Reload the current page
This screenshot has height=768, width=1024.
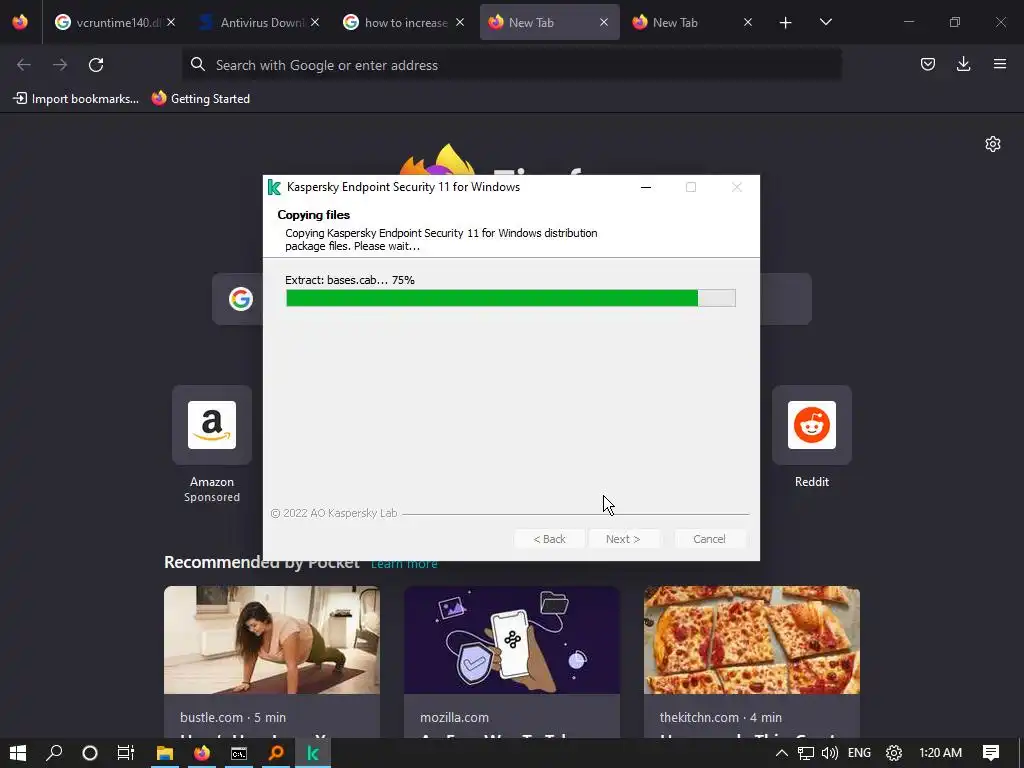pyautogui.click(x=96, y=65)
